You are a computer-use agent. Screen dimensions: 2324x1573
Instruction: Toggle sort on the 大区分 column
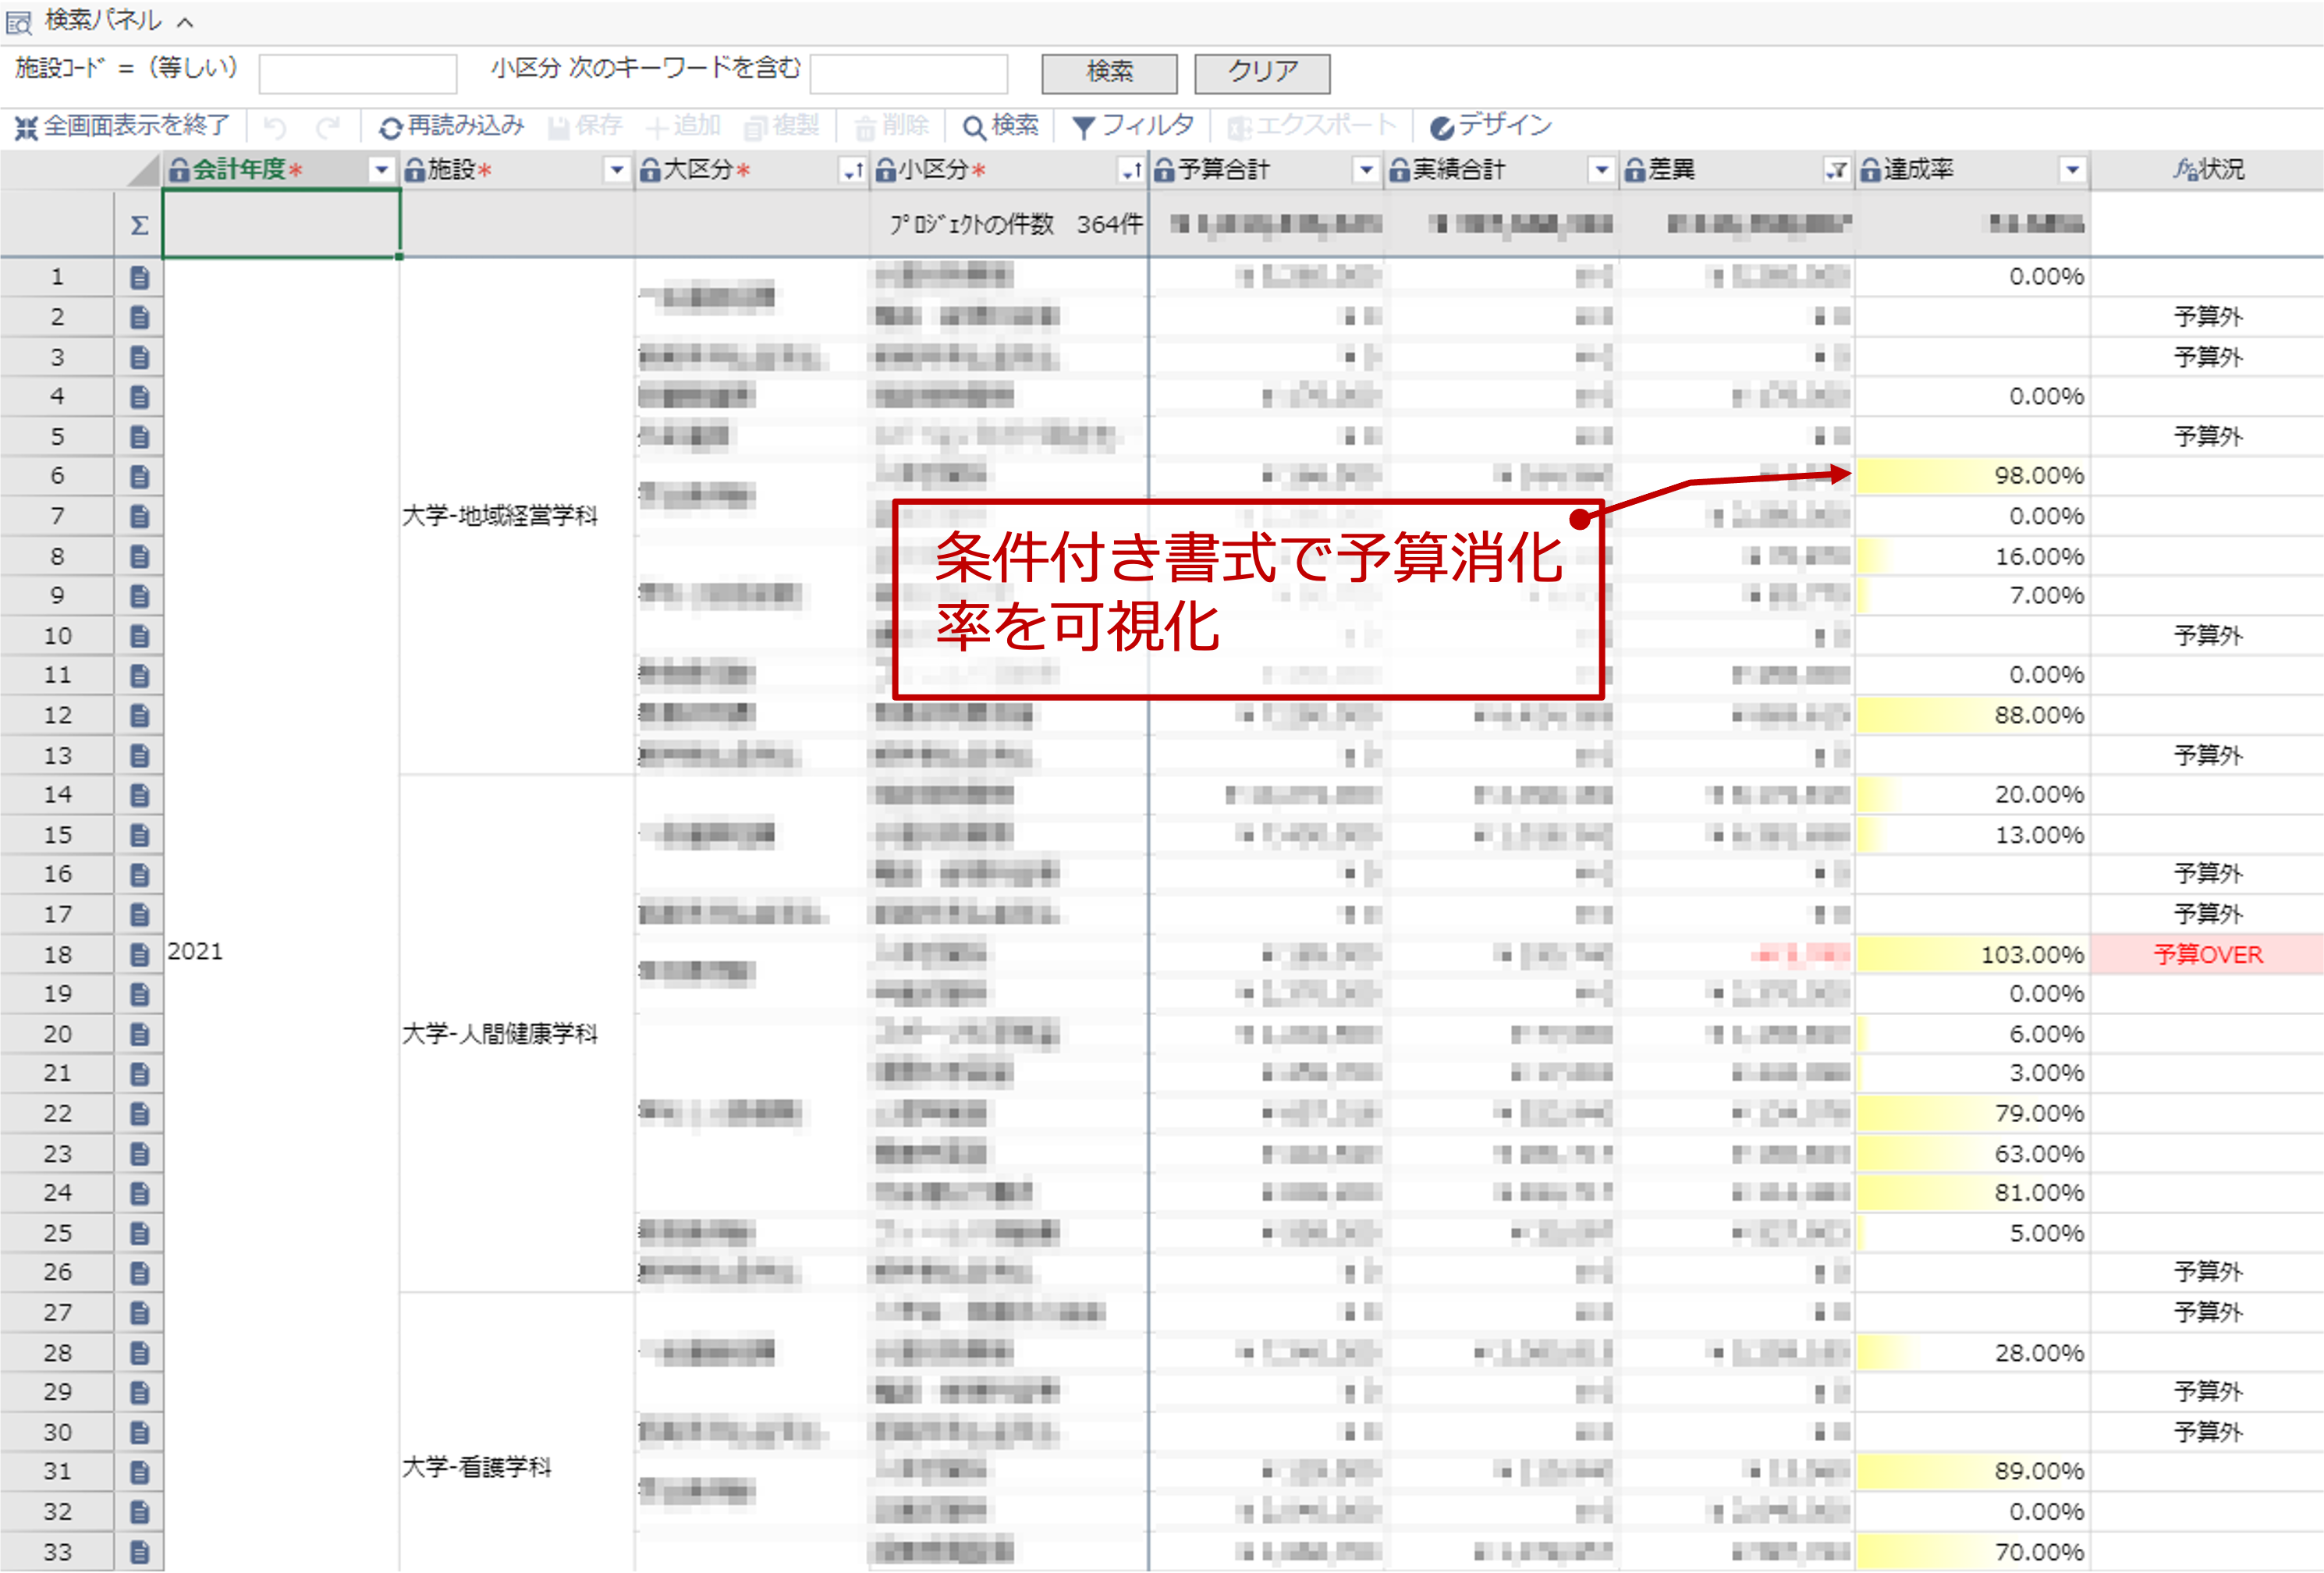(852, 171)
